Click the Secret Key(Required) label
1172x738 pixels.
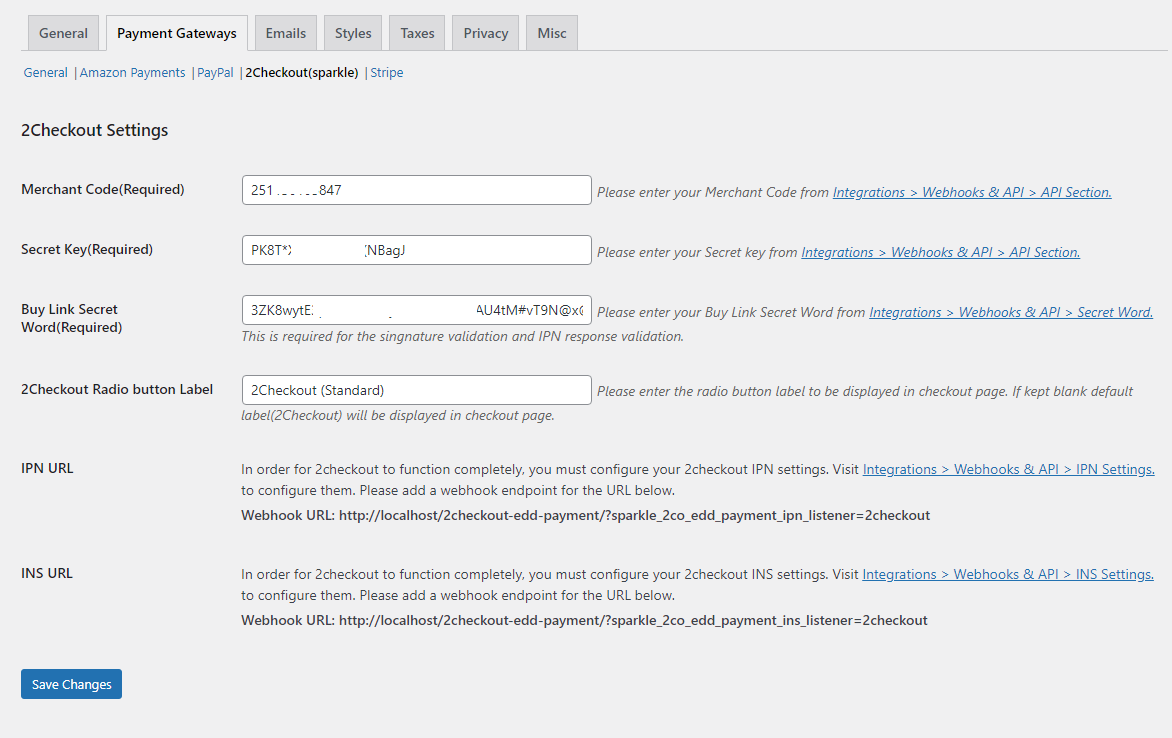pyautogui.click(x=87, y=249)
